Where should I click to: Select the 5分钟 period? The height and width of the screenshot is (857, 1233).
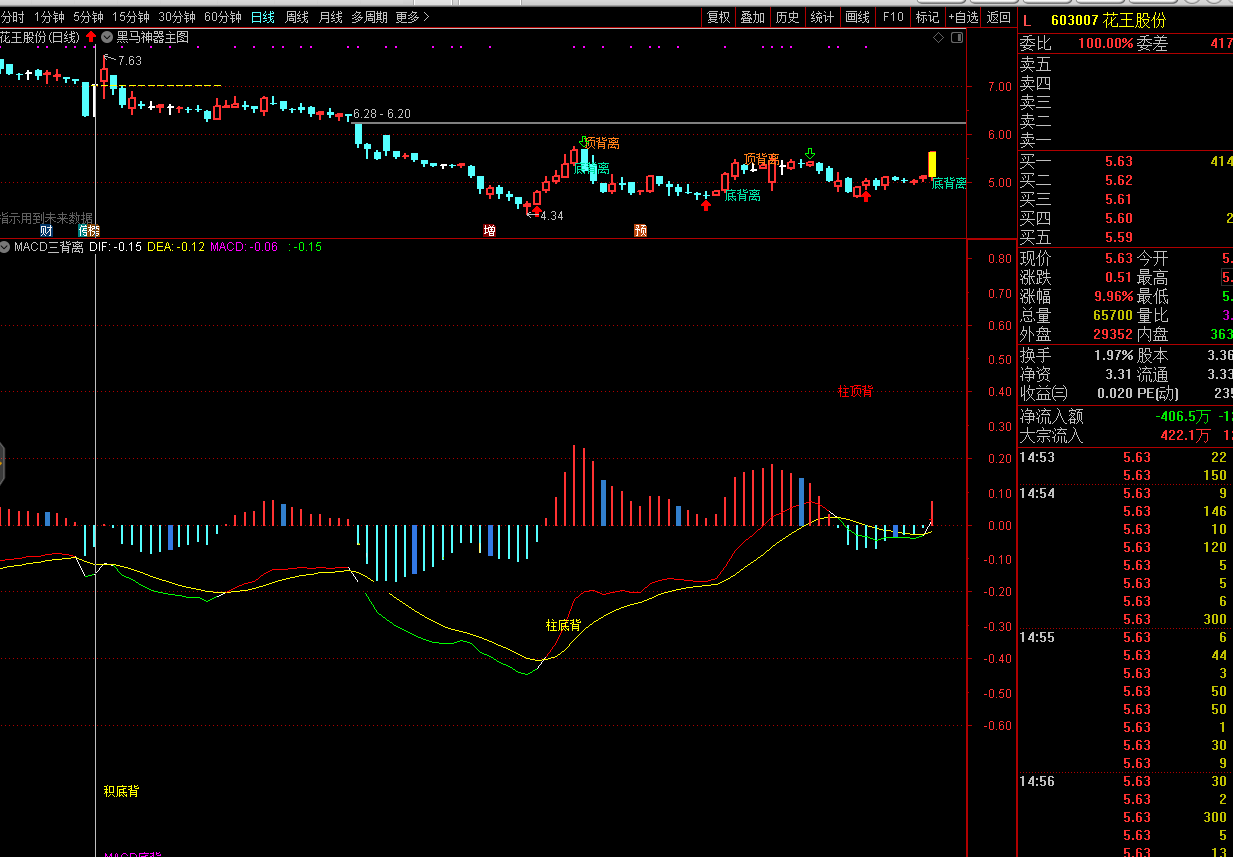coord(88,17)
